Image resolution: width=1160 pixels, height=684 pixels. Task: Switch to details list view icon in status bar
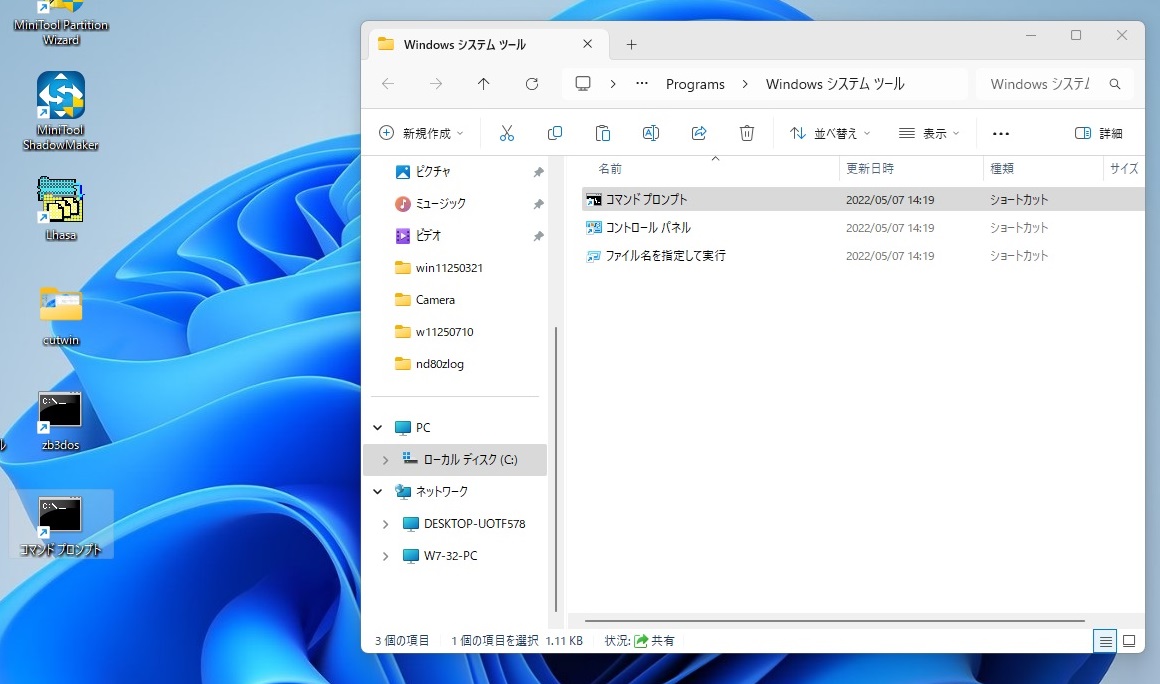click(1105, 641)
